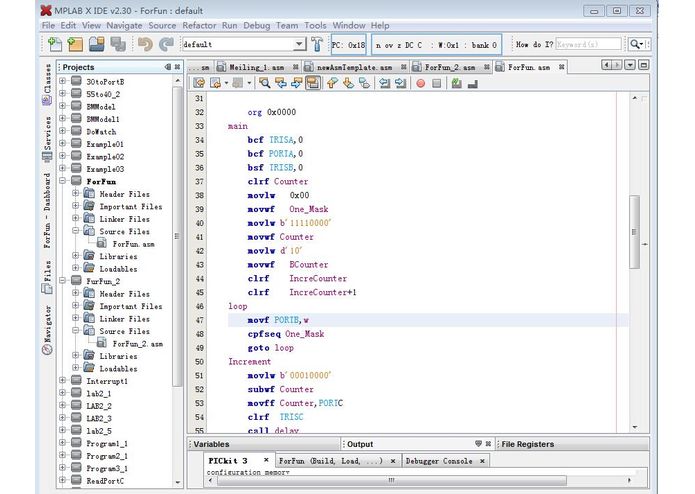Select the PICkit 3 output tab
The width and height of the screenshot is (695, 494).
(228, 461)
